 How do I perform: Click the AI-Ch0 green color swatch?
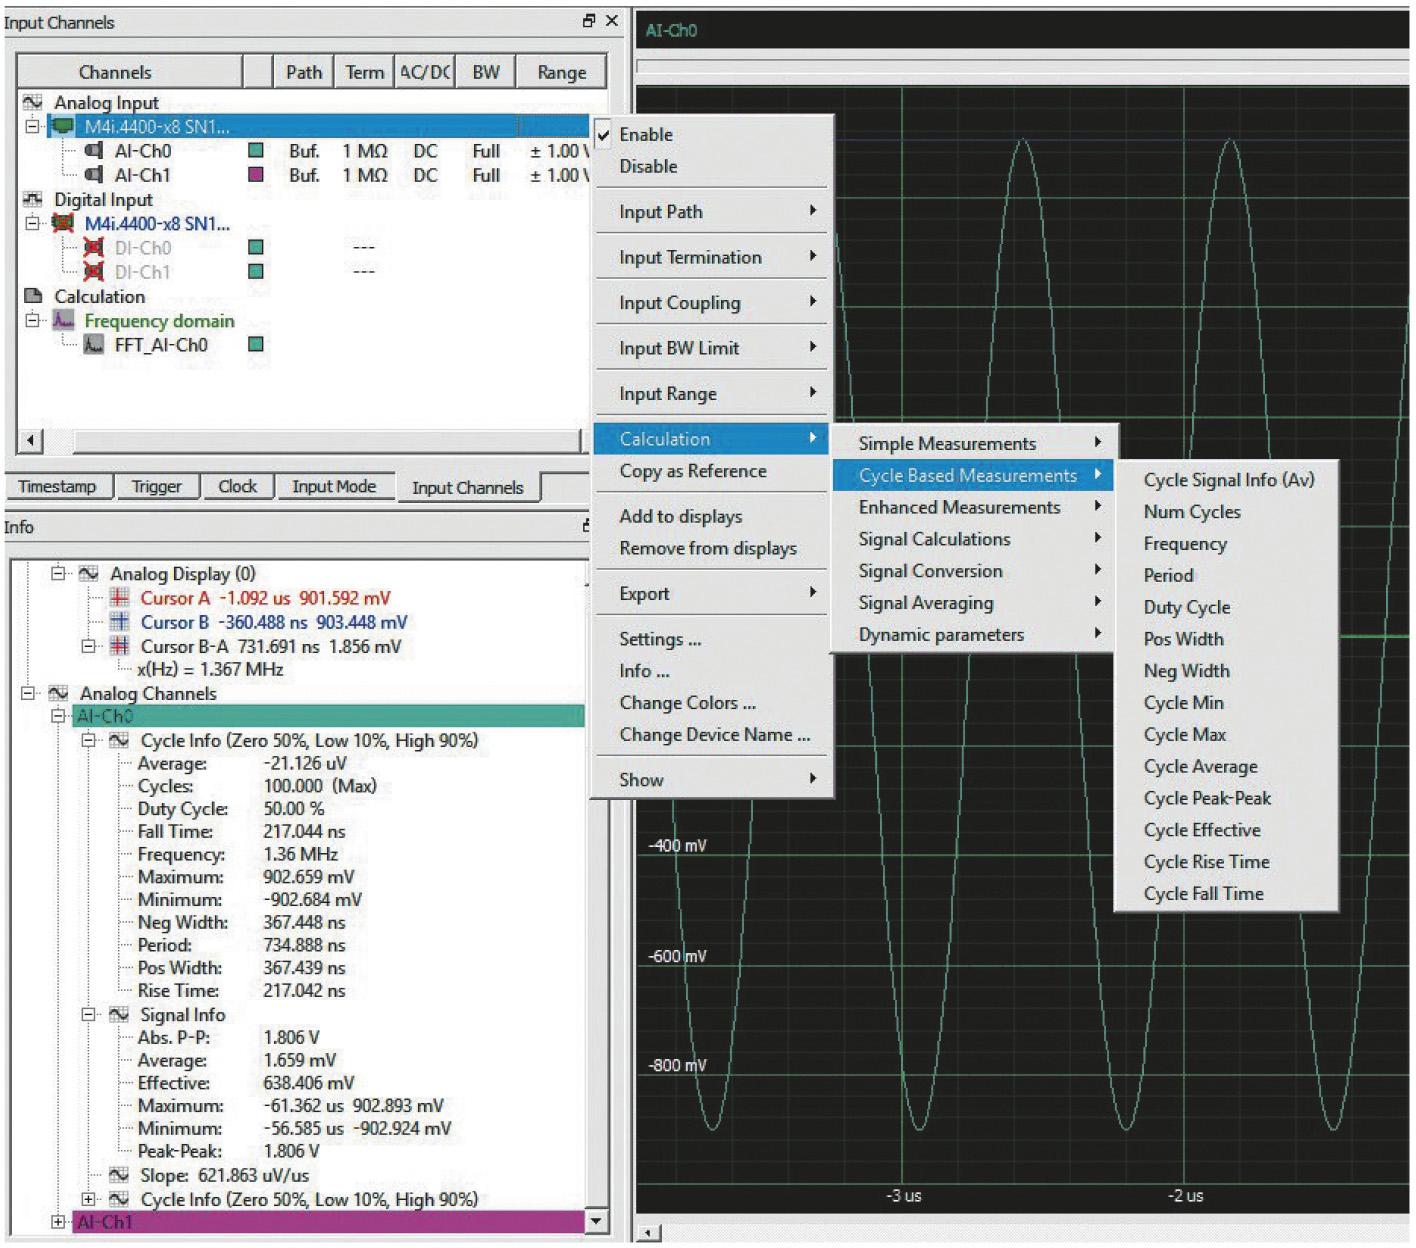coord(256,150)
